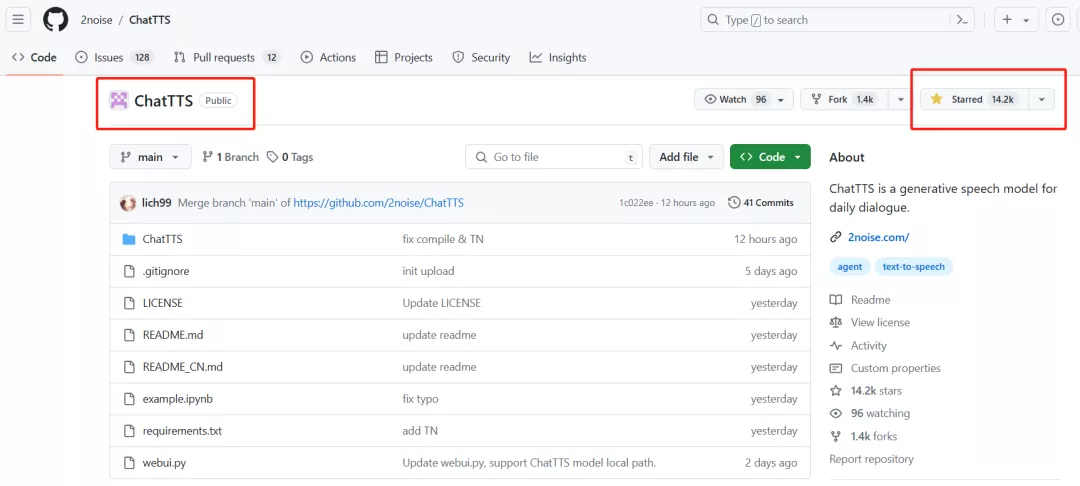Click the ChatTTS folder icon

click(128, 240)
